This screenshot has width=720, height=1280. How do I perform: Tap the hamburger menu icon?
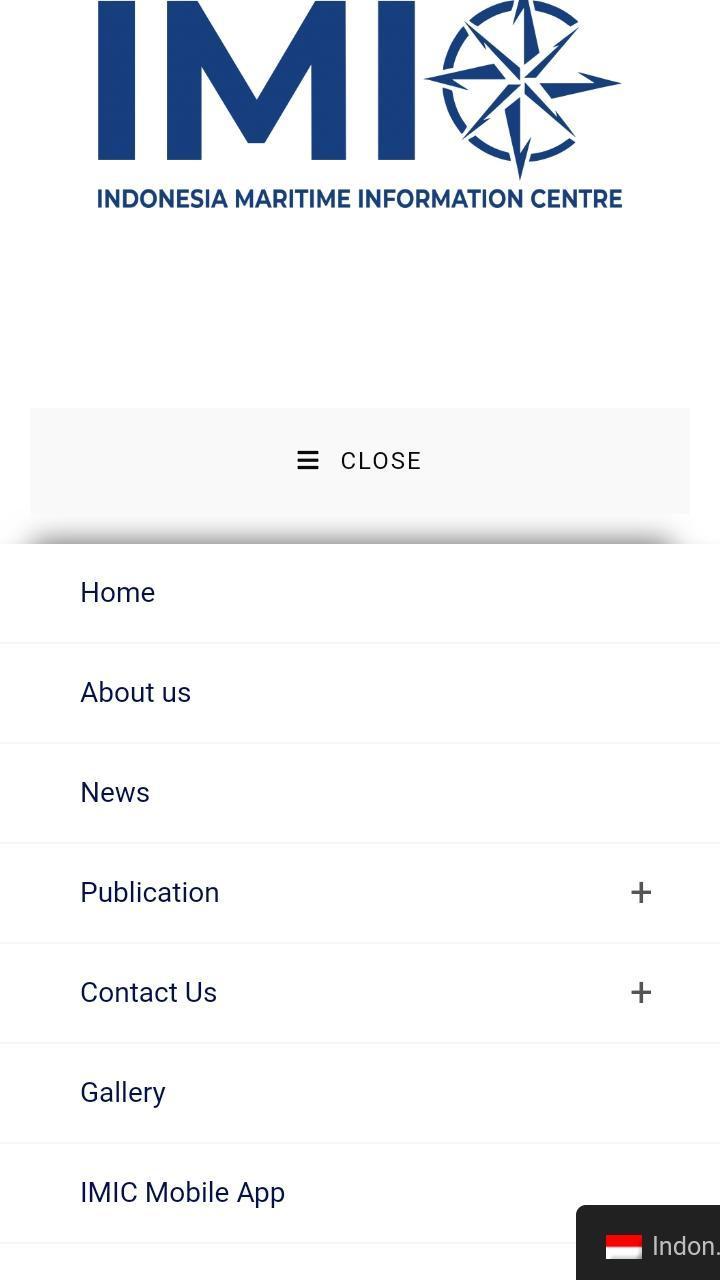pyautogui.click(x=308, y=460)
